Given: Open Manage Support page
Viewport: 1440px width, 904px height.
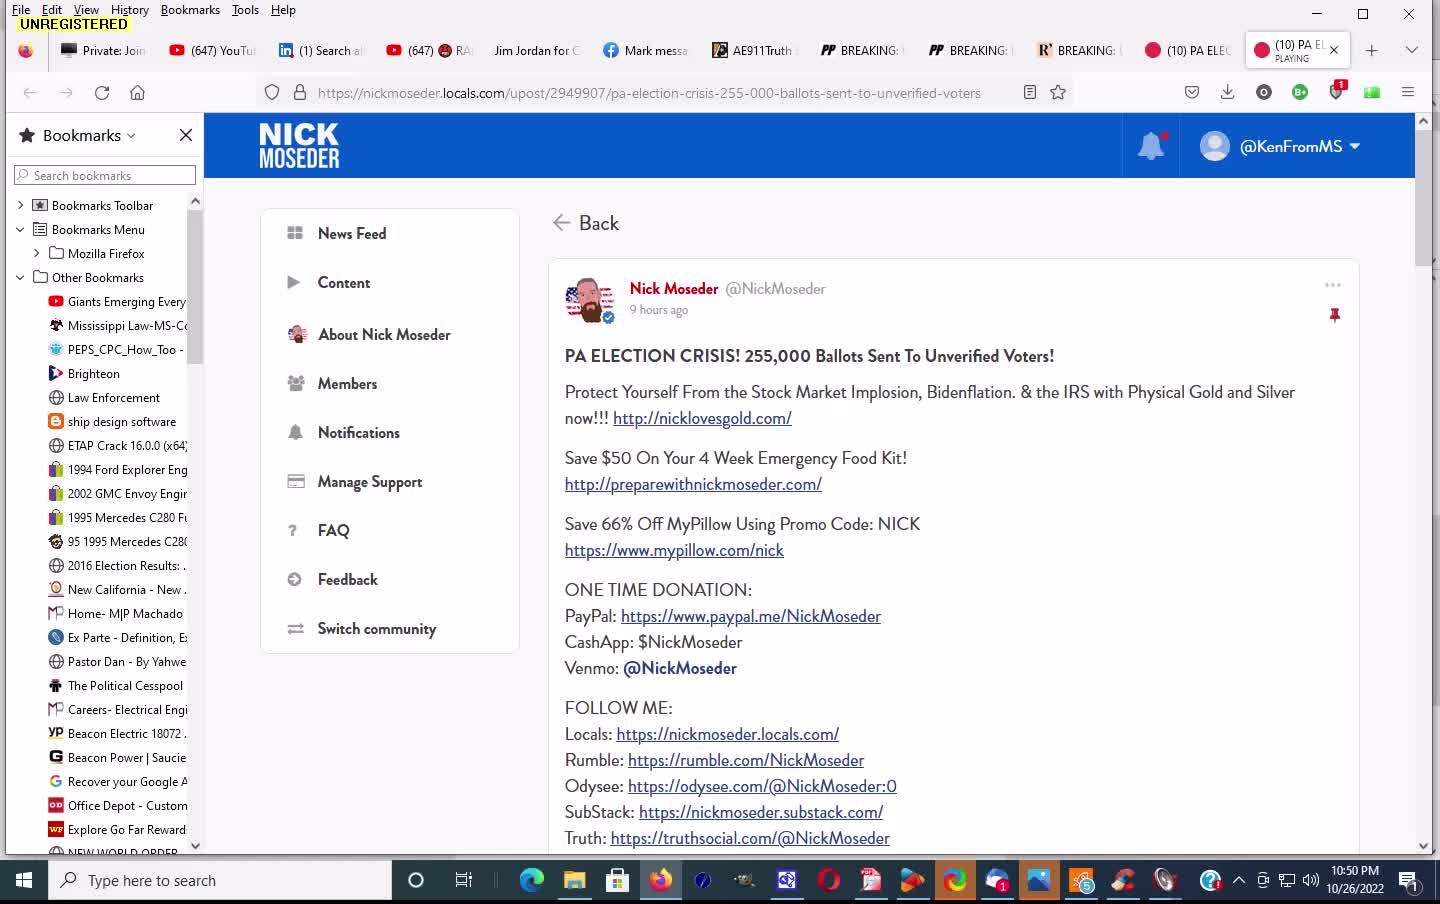Looking at the screenshot, I should (370, 482).
